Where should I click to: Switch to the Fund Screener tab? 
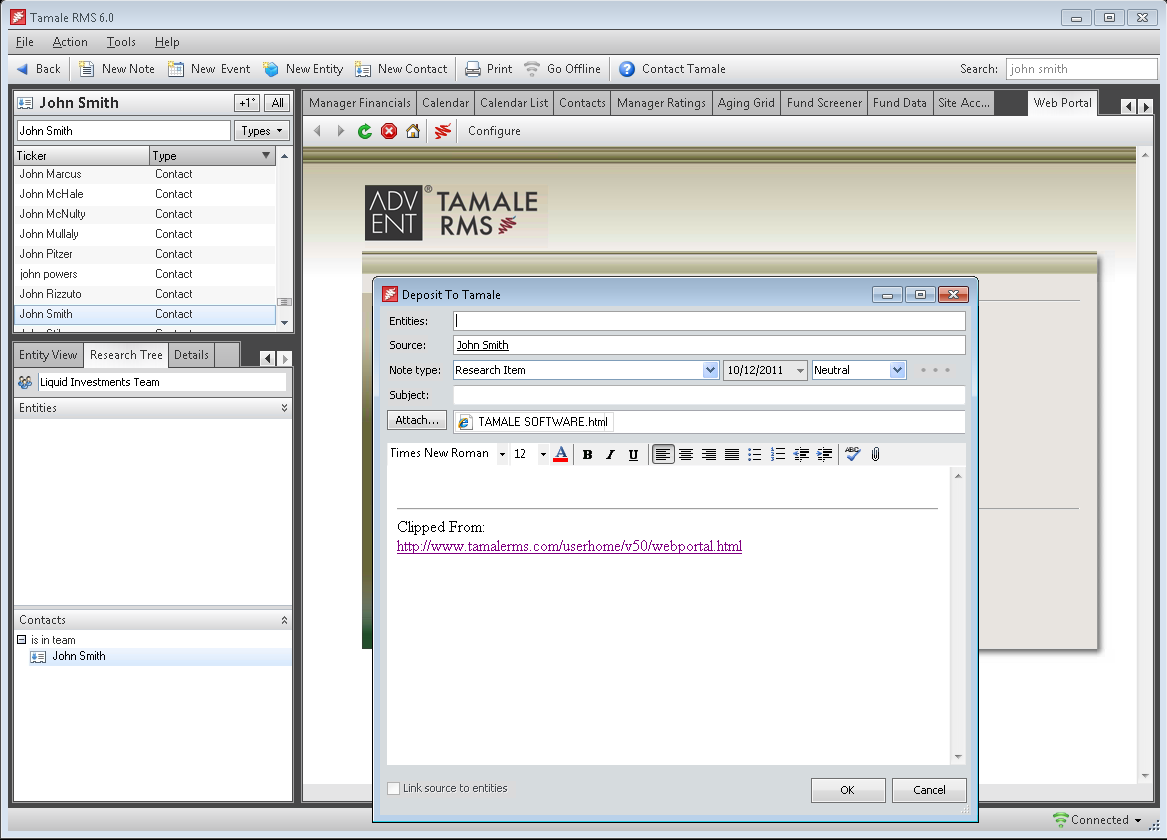click(x=824, y=103)
